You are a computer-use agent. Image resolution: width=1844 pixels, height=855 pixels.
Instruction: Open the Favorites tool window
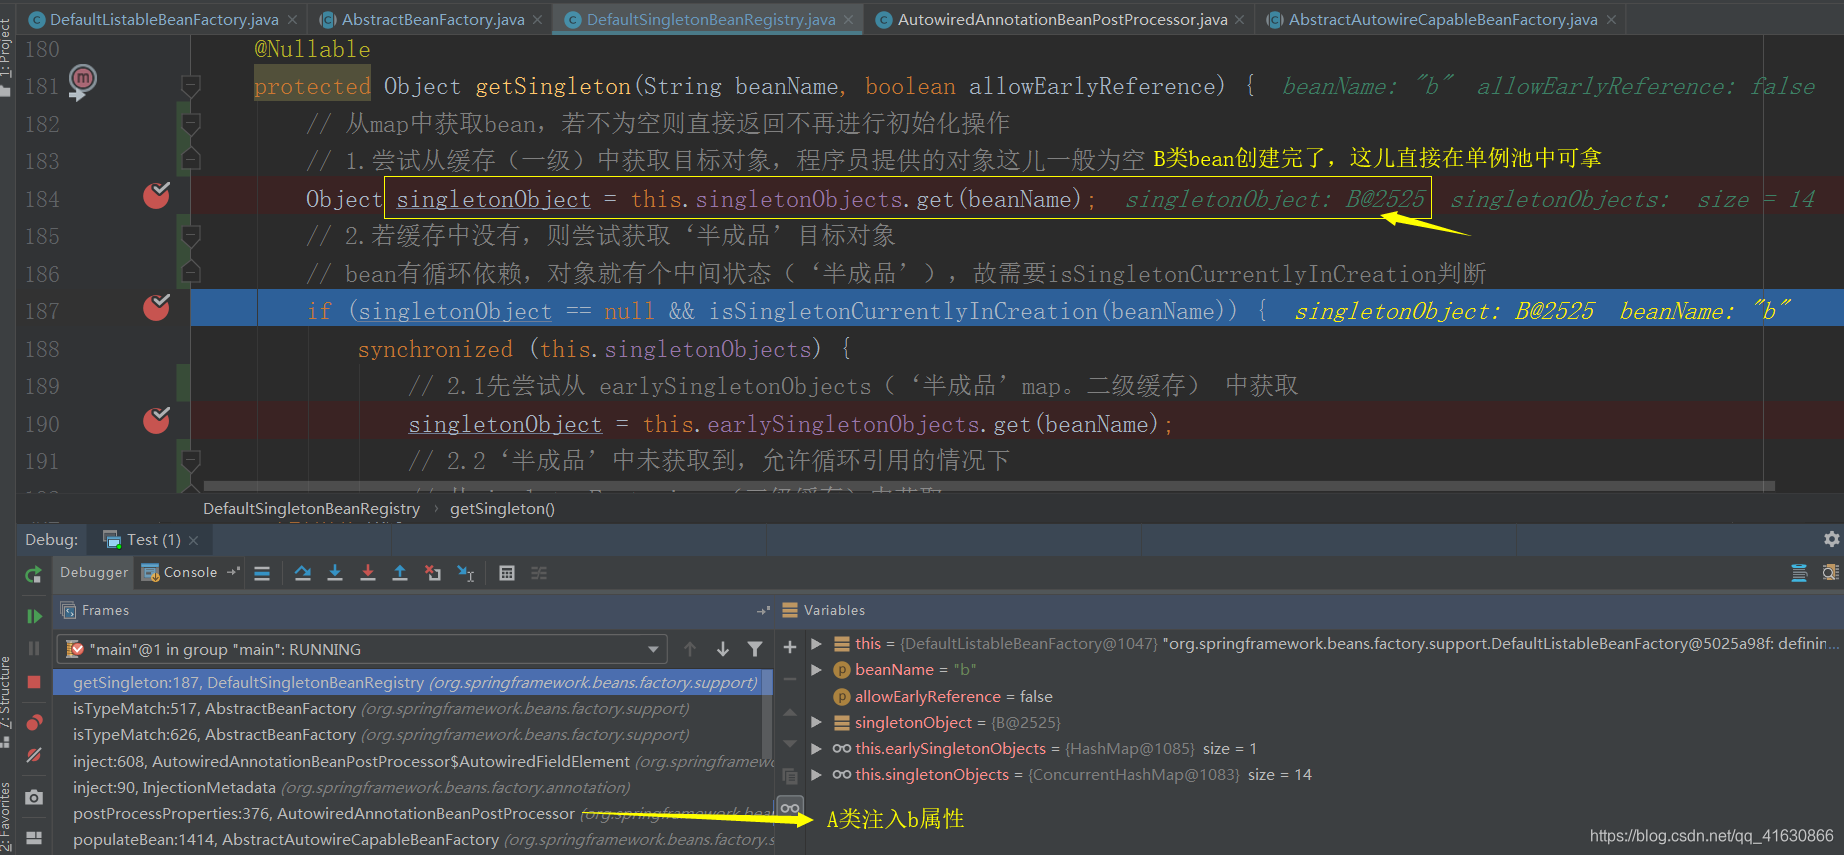7,815
